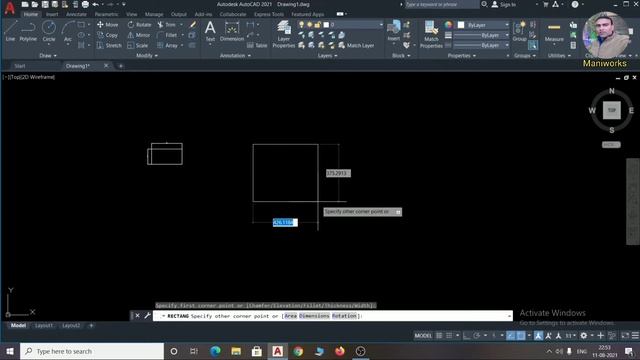Screen dimensions: 640x360
Task: Expand the Block panel
Action: [x=401, y=56]
